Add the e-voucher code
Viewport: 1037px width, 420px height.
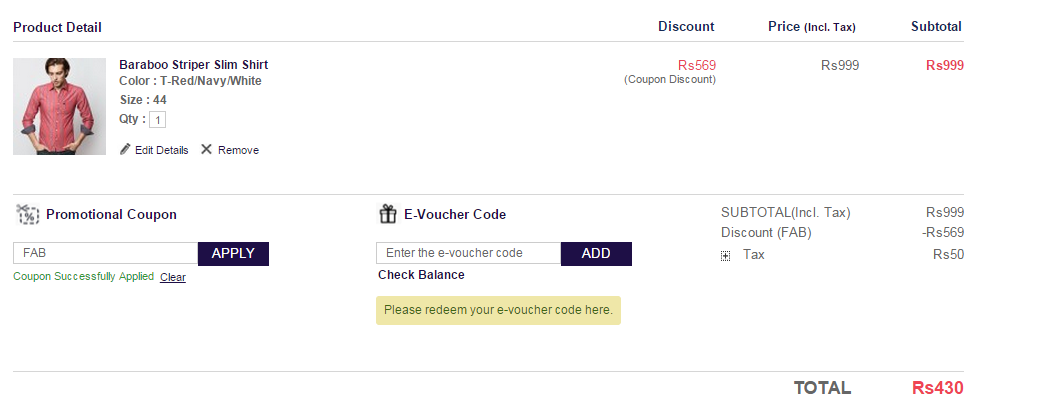[597, 253]
